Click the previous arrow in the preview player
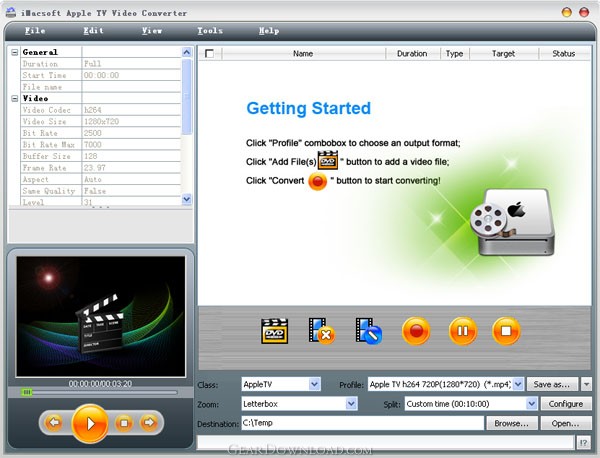Image resolution: width=600 pixels, height=458 pixels. click(54, 423)
